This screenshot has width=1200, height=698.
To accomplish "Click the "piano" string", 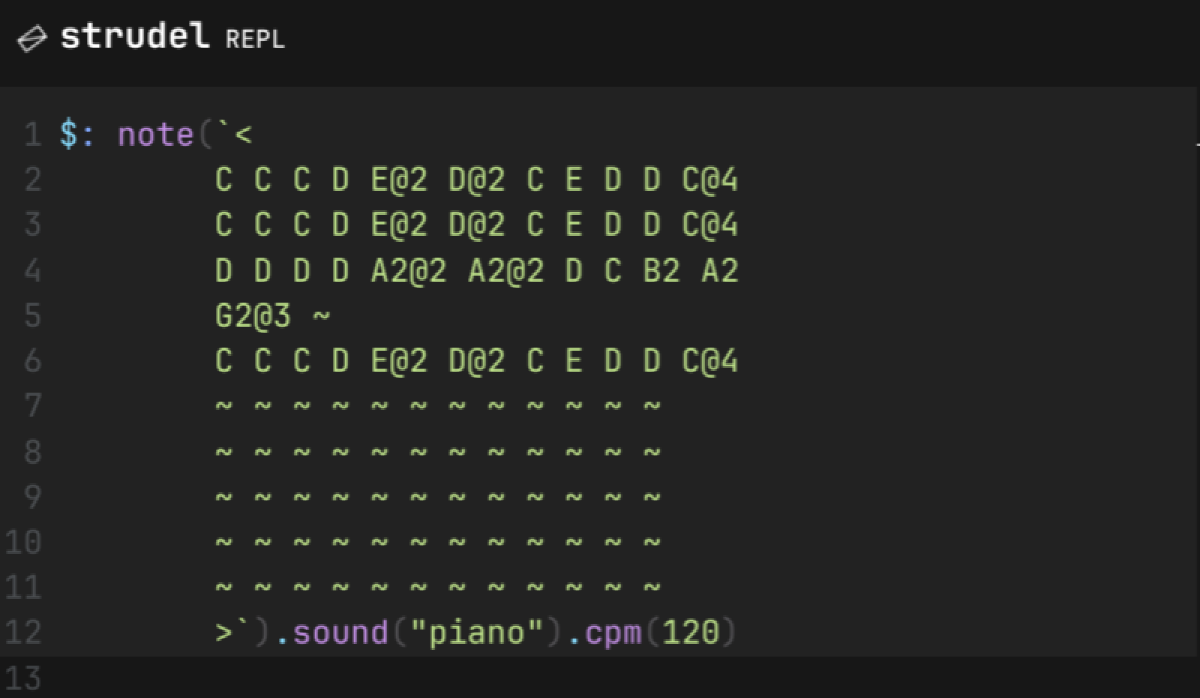I will 477,633.
